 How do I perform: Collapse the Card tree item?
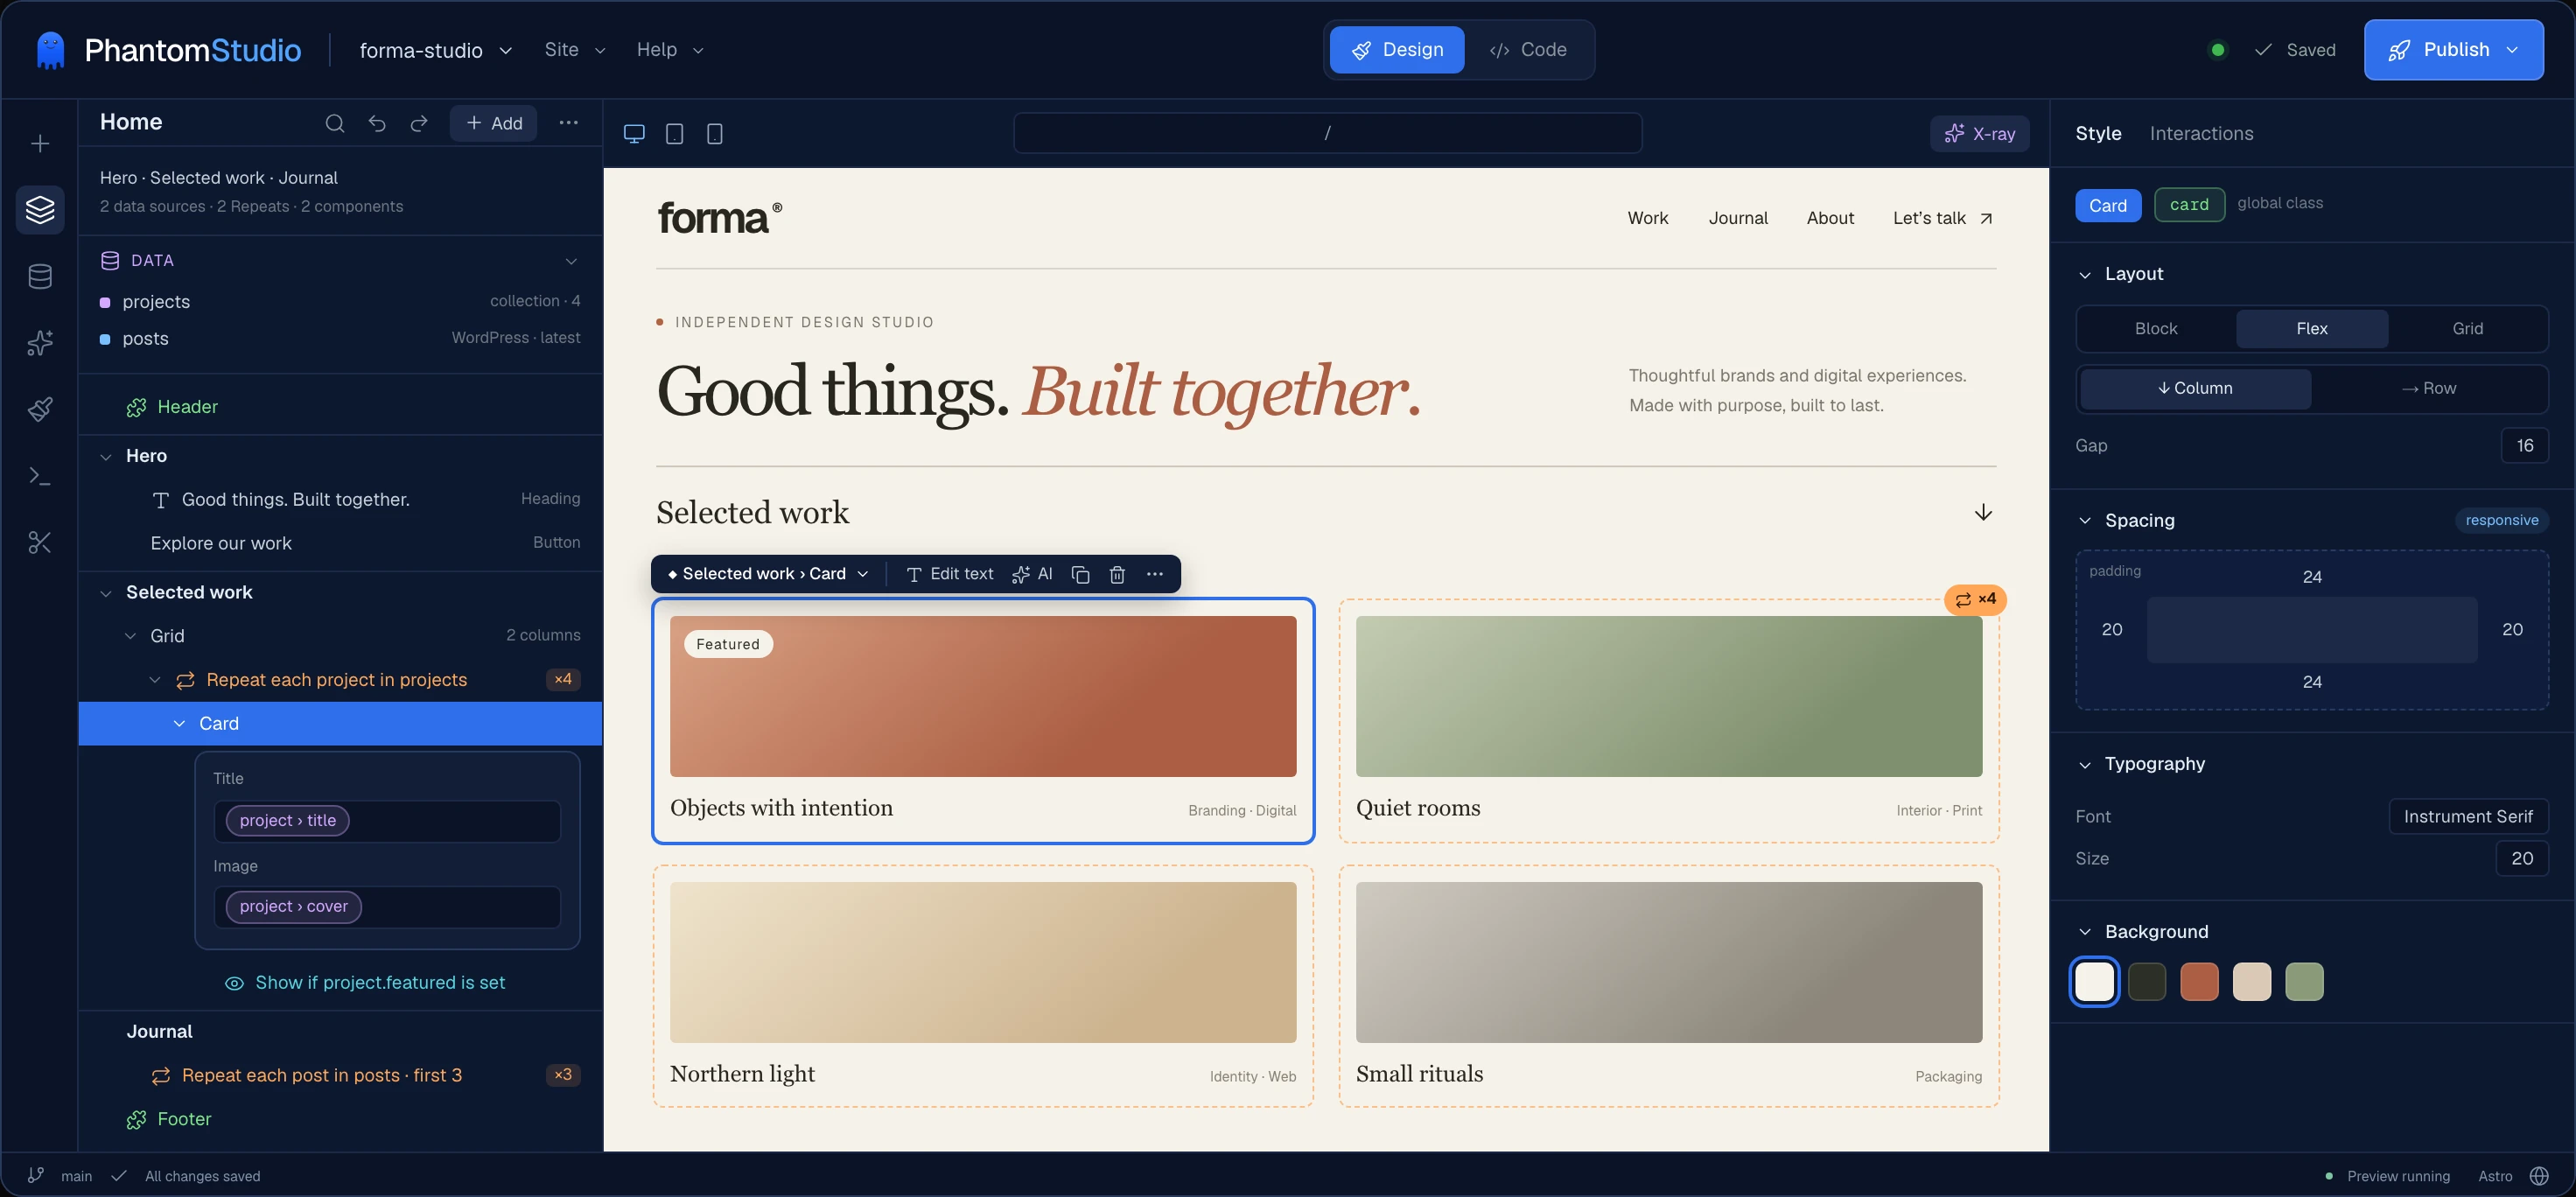[179, 724]
